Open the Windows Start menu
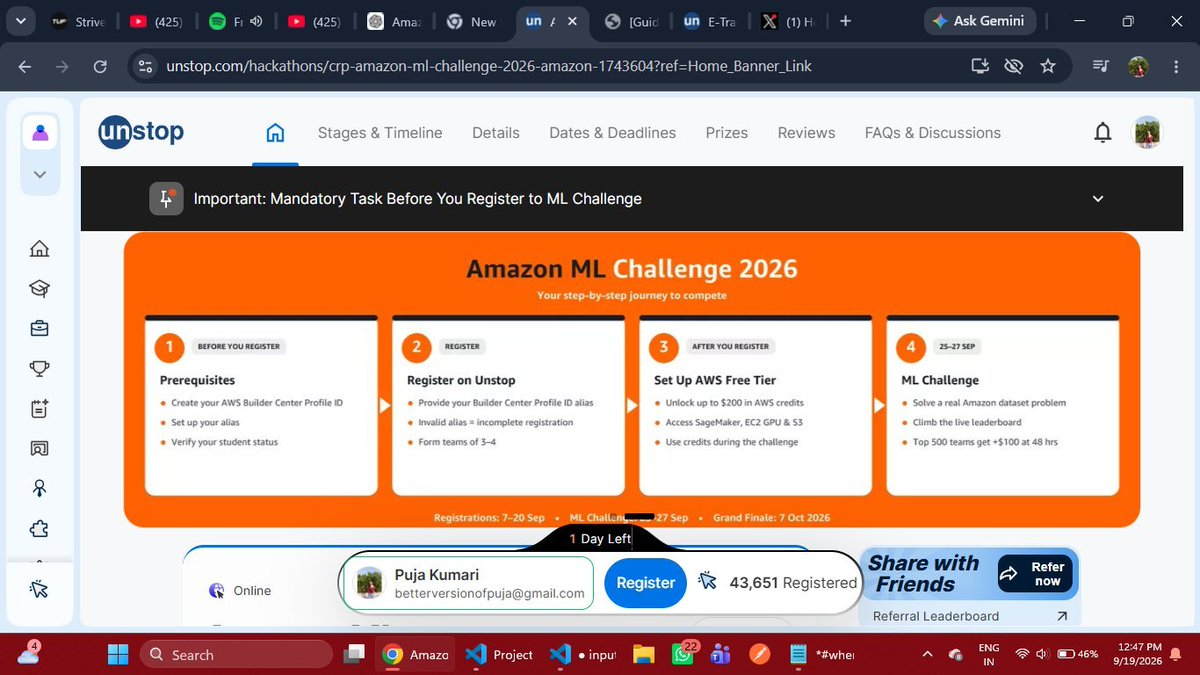 click(118, 655)
